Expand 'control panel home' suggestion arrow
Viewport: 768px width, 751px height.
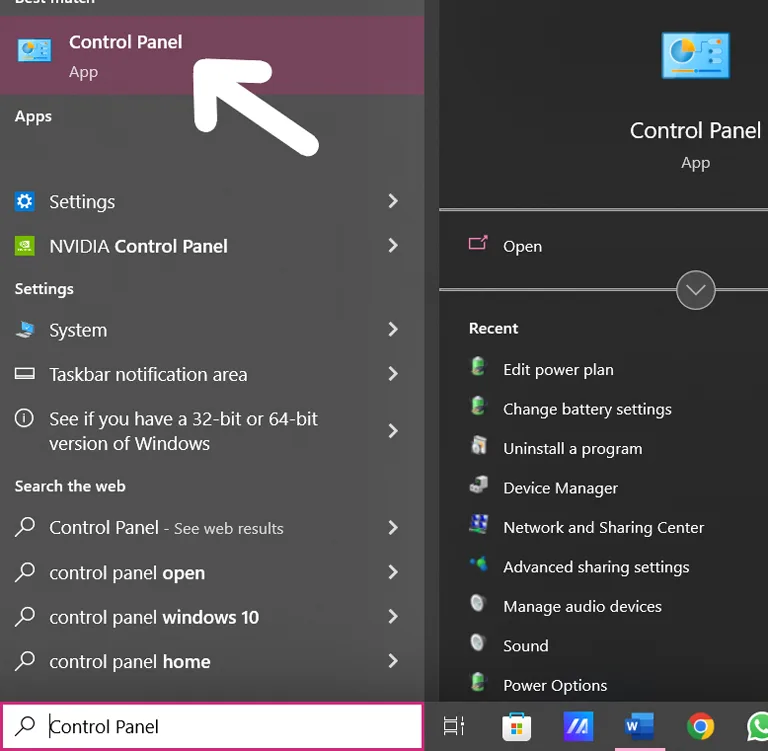(x=393, y=661)
